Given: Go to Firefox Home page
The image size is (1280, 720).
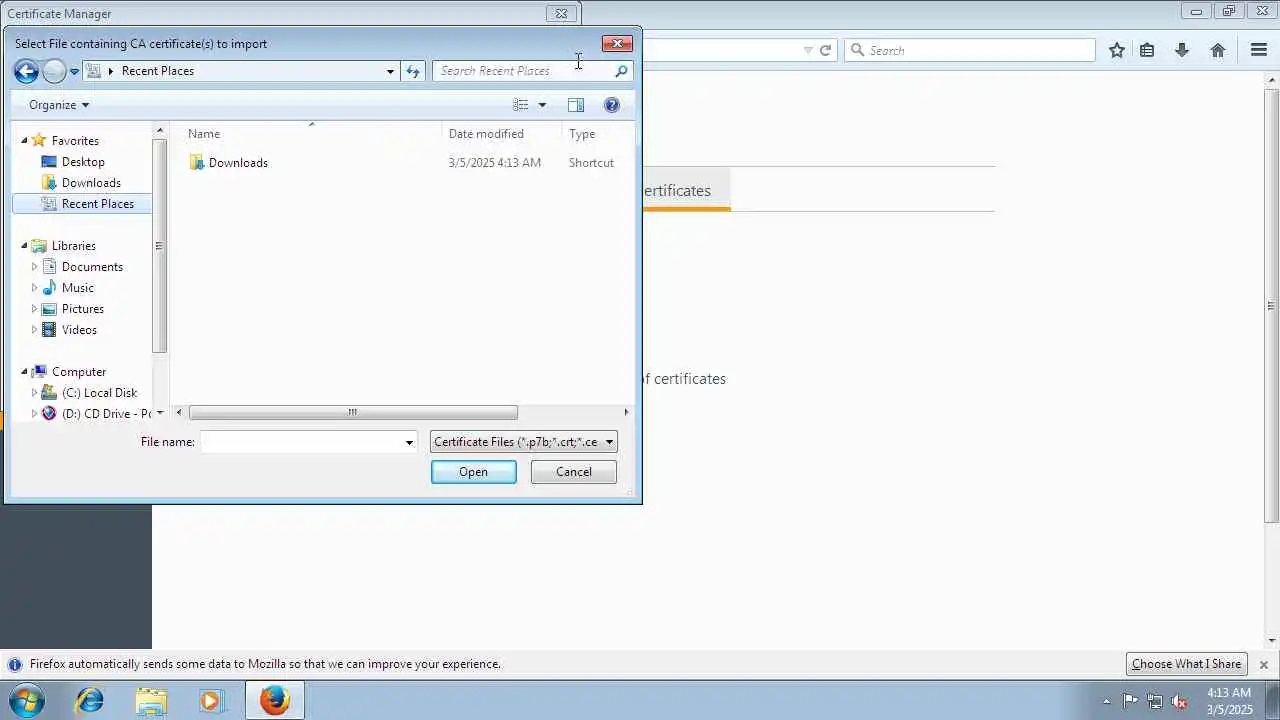Looking at the screenshot, I should point(1218,50).
